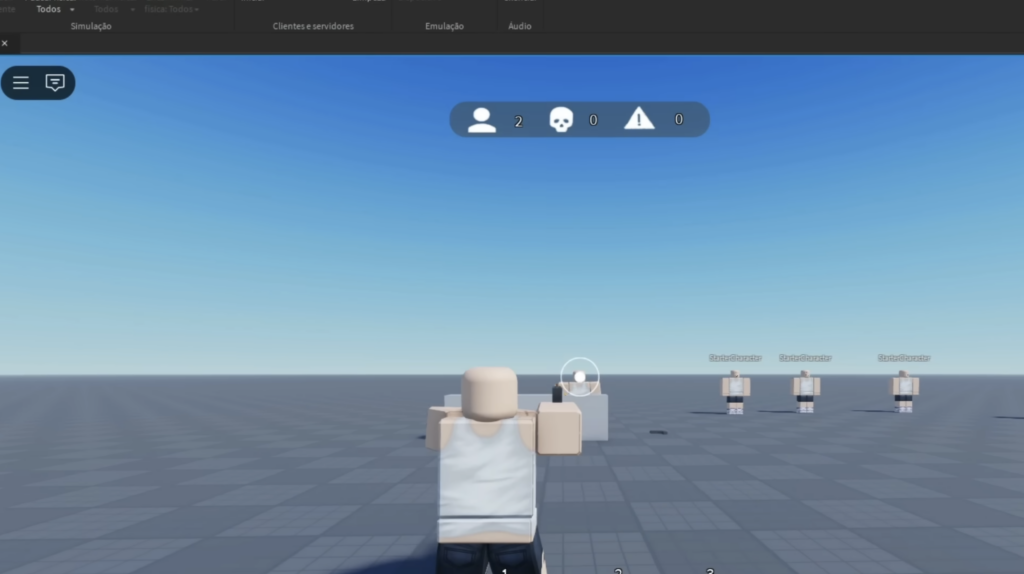Click the foreground player character's head
This screenshot has height=574, width=1024.
pyautogui.click(x=489, y=394)
